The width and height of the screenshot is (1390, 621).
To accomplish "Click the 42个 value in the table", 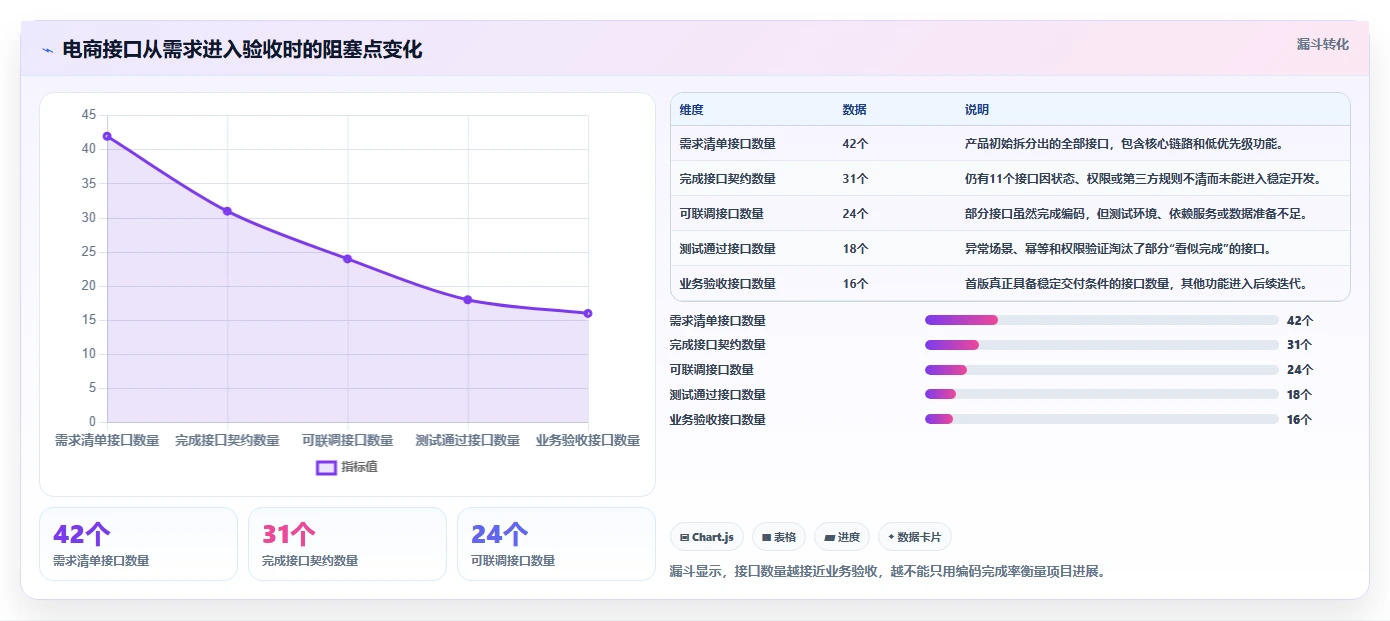I will [855, 144].
